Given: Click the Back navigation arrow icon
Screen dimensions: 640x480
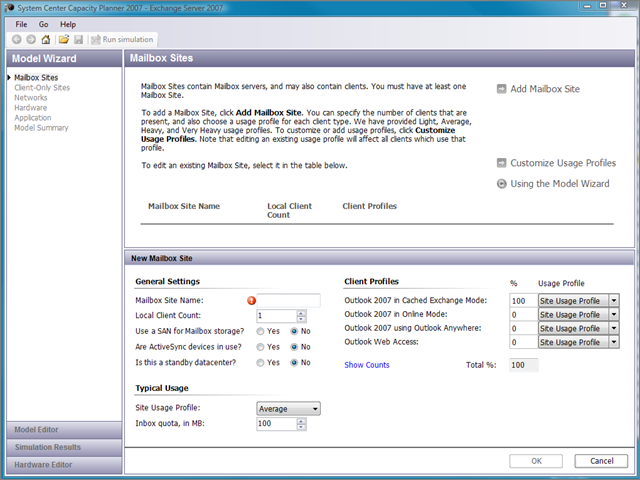Looking at the screenshot, I should pyautogui.click(x=16, y=39).
